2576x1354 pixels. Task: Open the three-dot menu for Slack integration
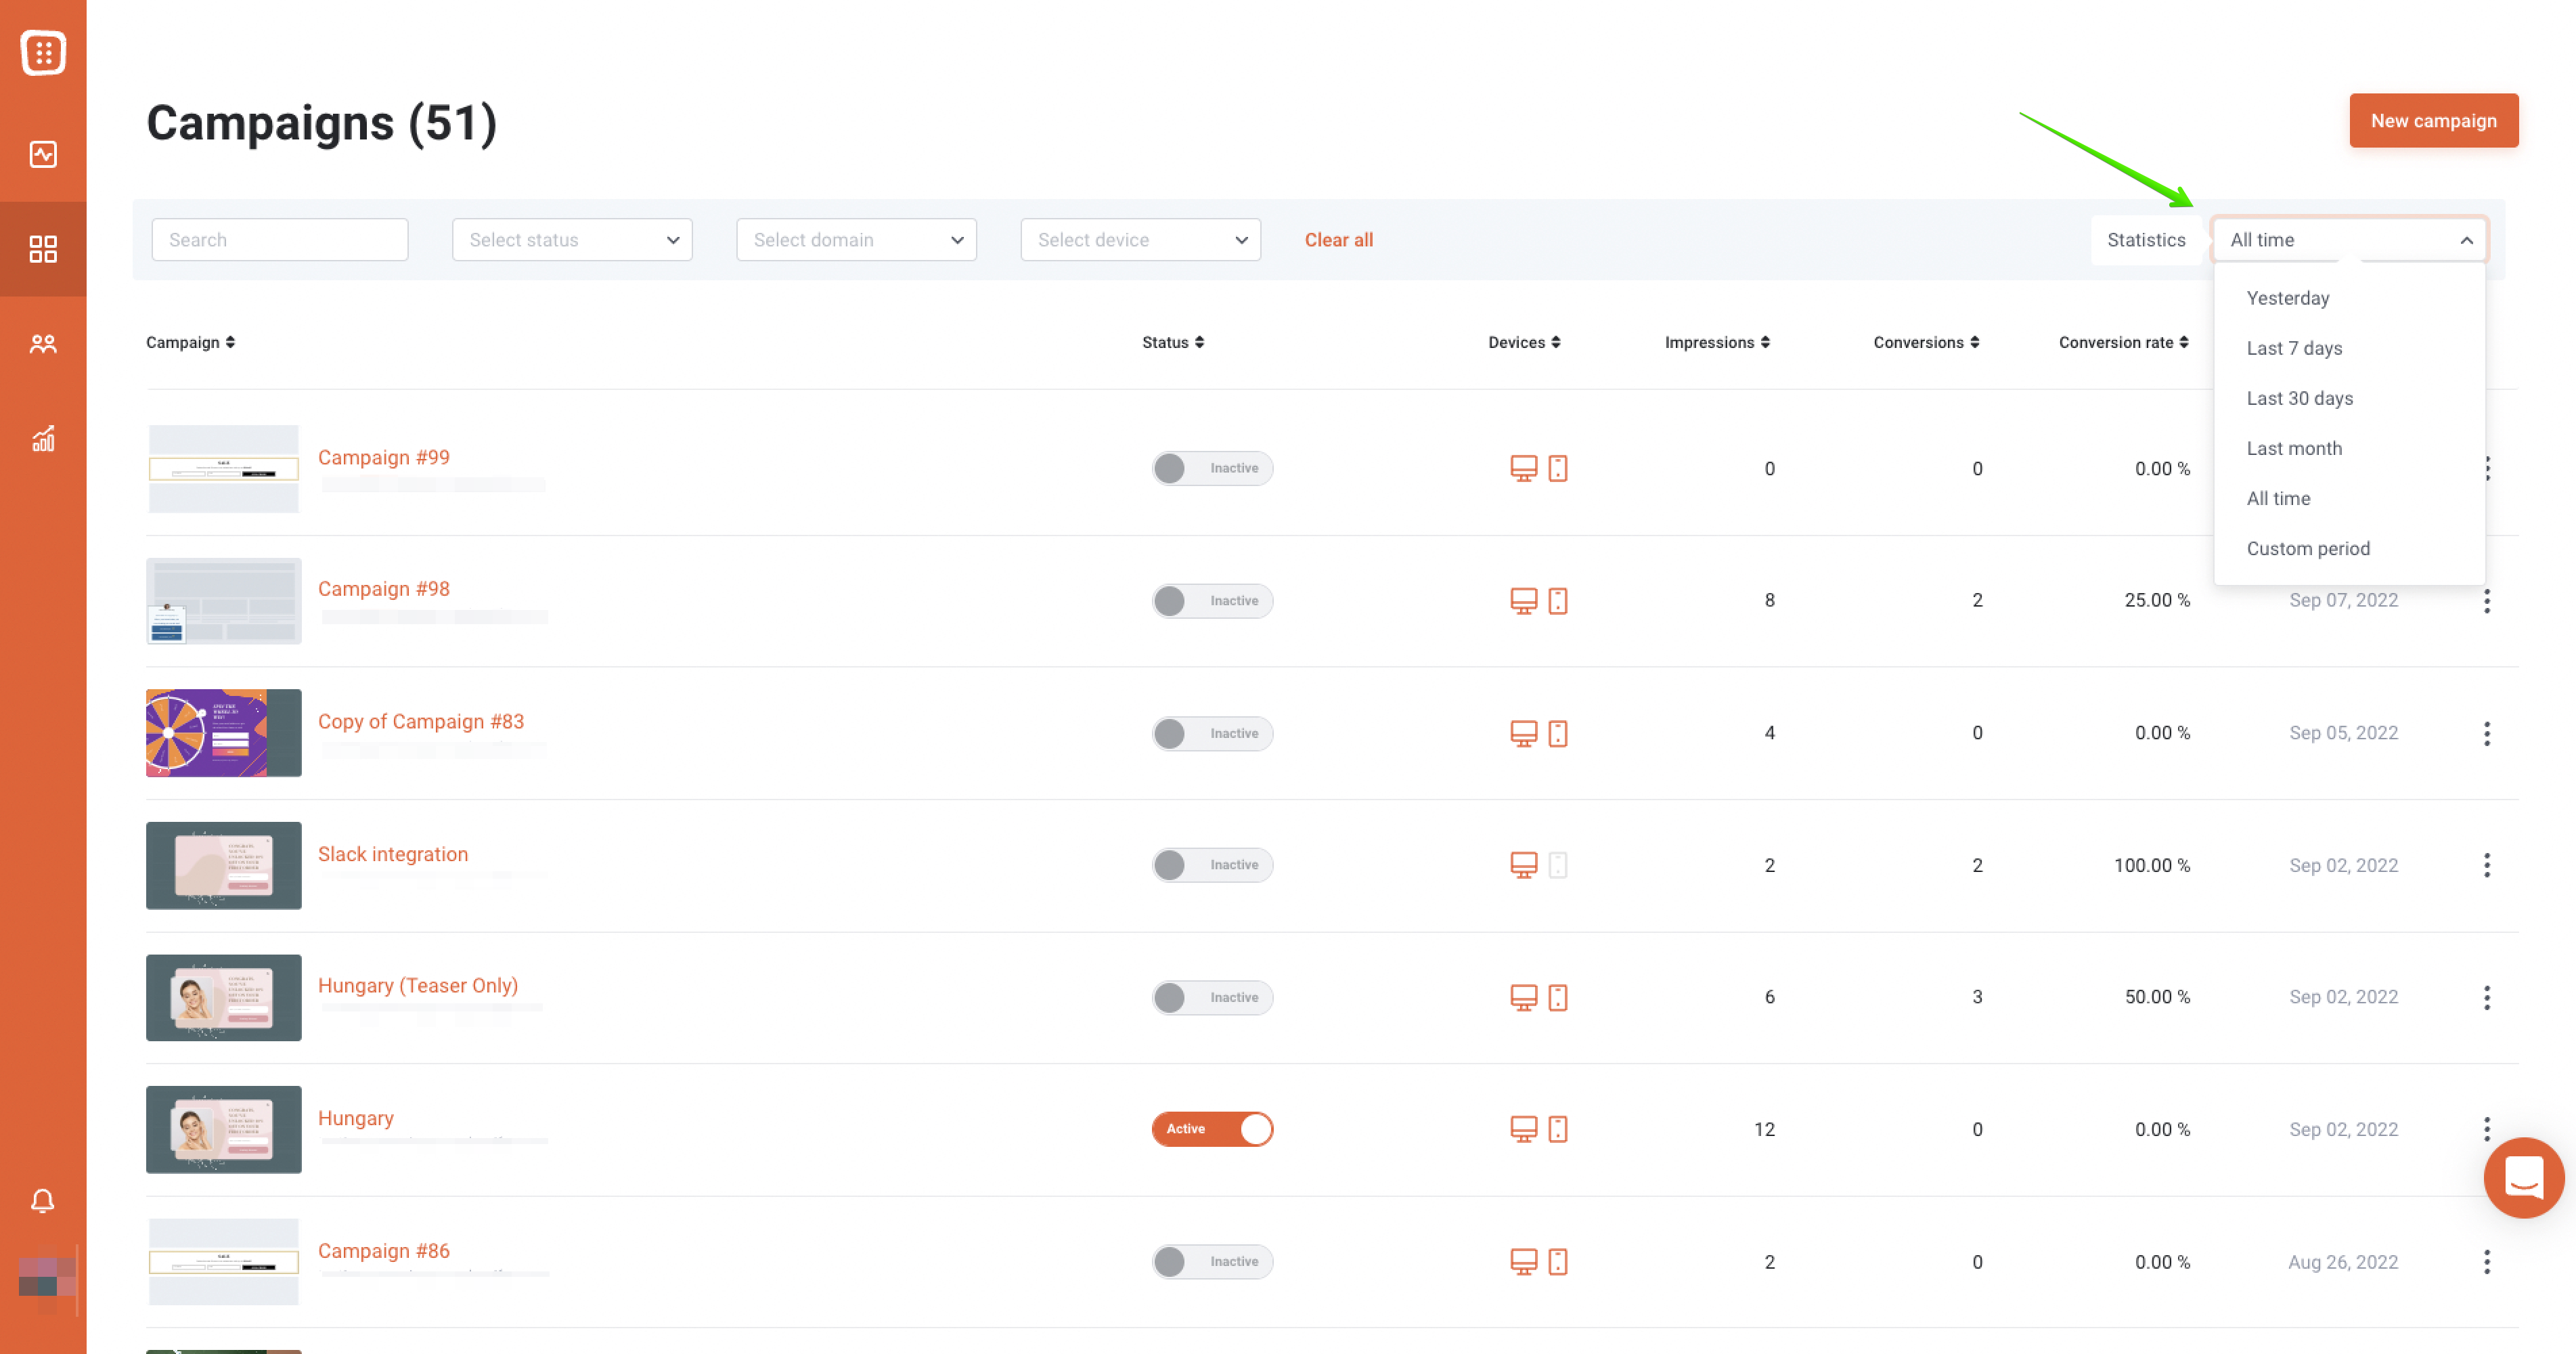[x=2486, y=865]
